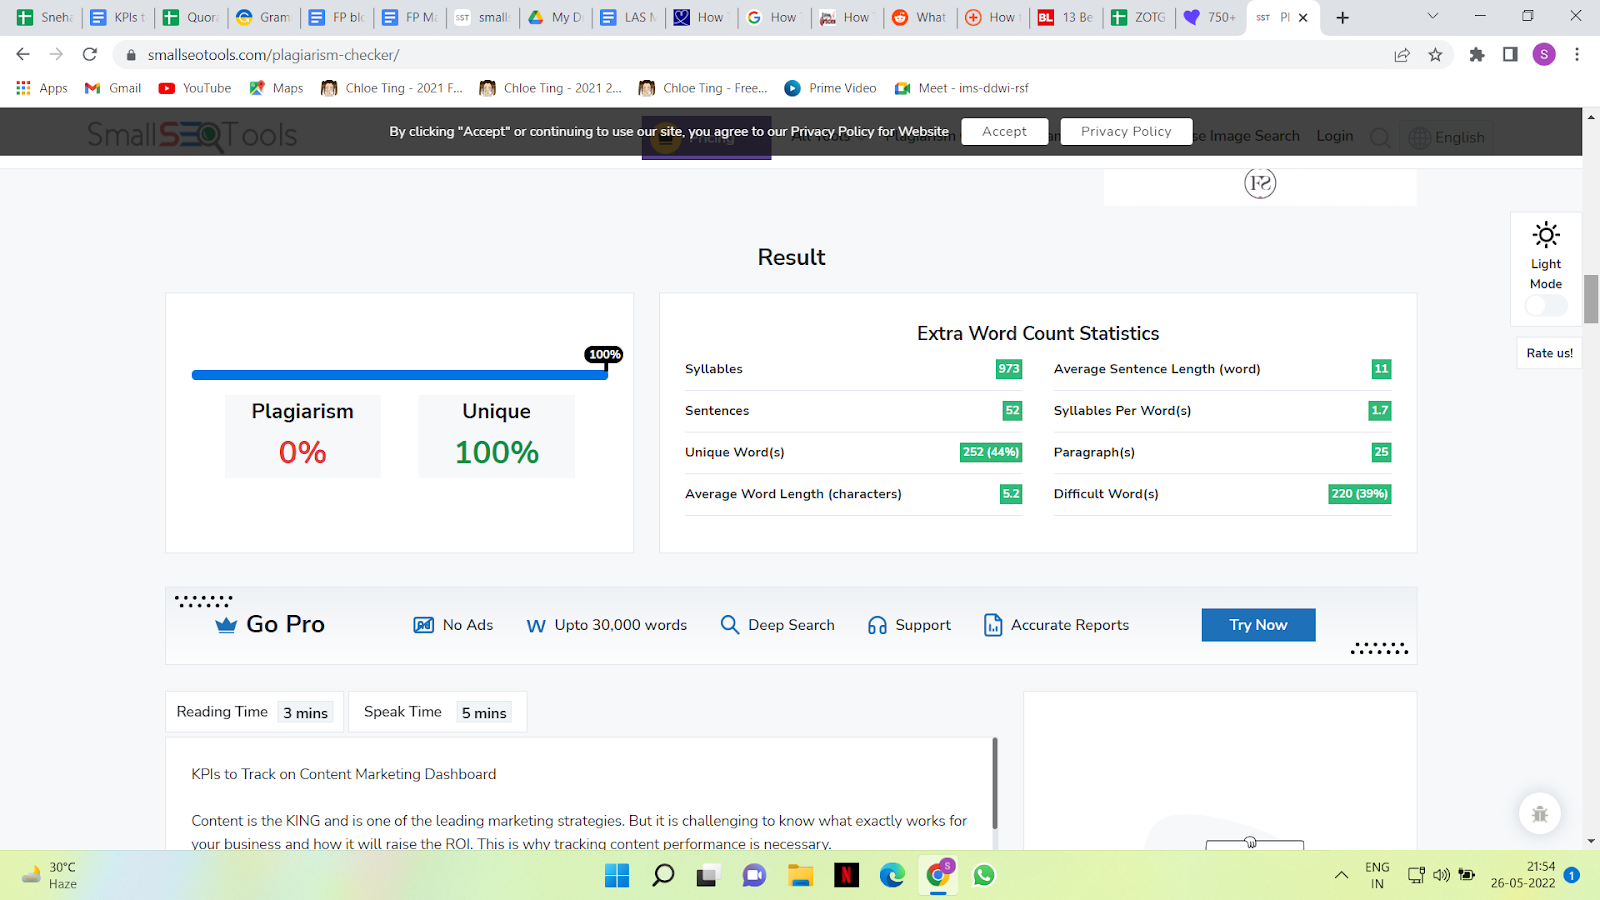Click the site search magnifier icon
Image resolution: width=1600 pixels, height=900 pixels.
(x=1380, y=137)
